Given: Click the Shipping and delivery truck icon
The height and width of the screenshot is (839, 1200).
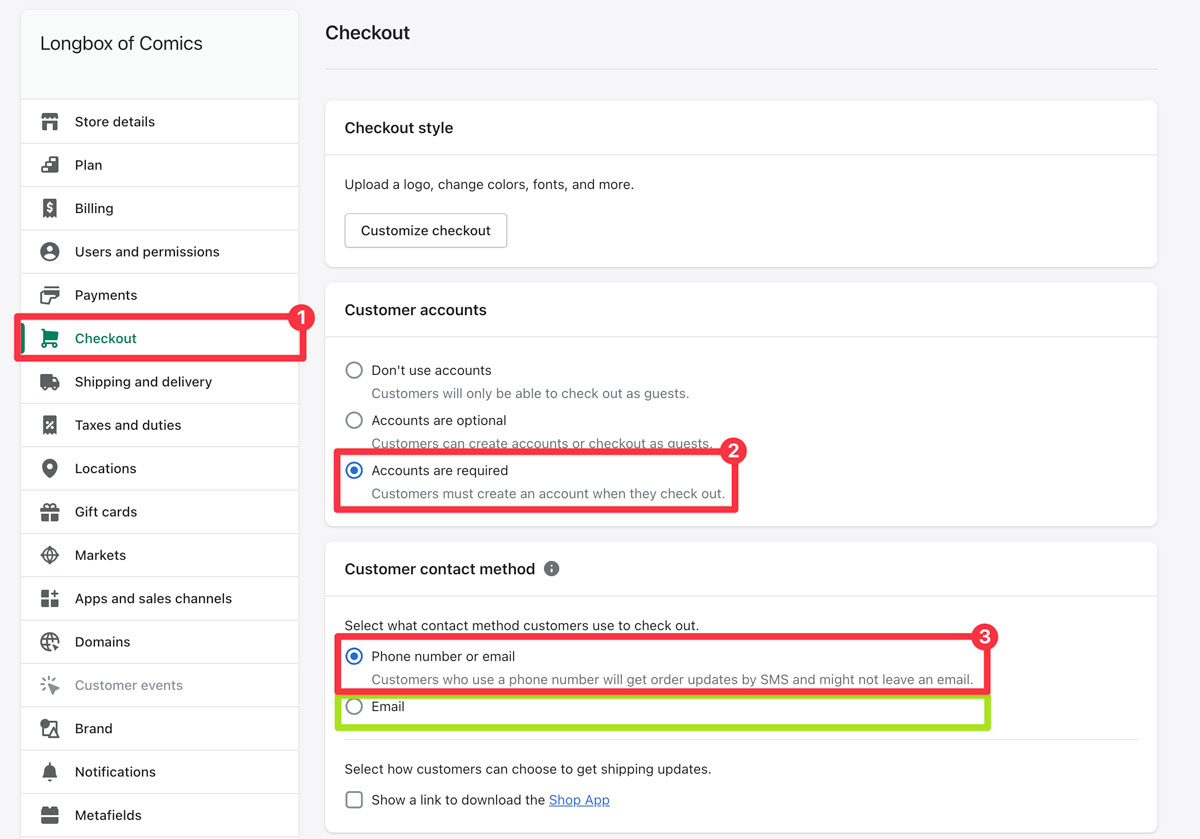Looking at the screenshot, I should click(x=49, y=382).
